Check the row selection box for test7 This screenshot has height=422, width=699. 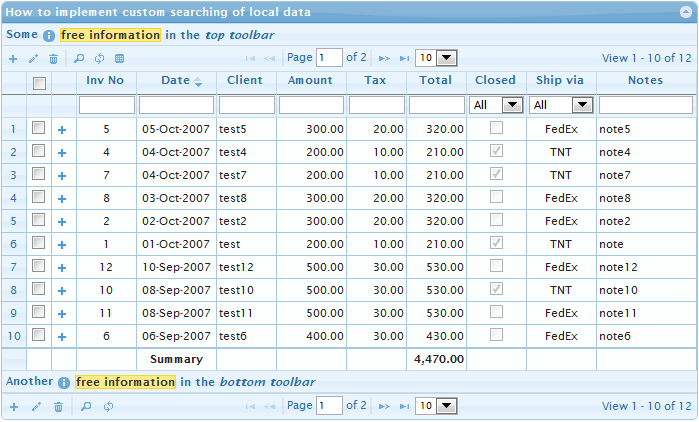click(39, 174)
